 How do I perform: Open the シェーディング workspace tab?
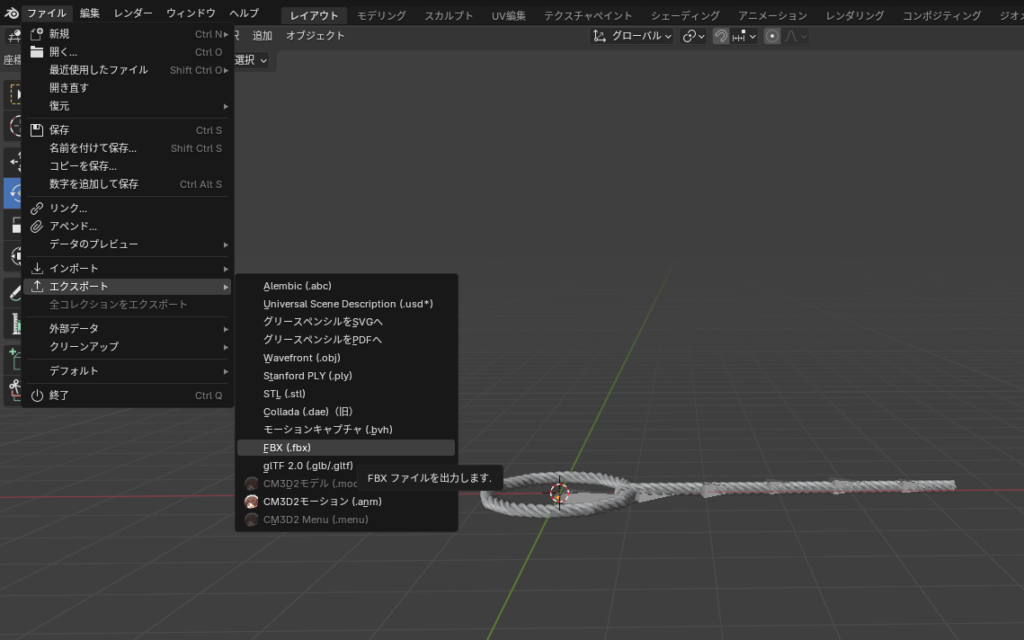(x=684, y=16)
